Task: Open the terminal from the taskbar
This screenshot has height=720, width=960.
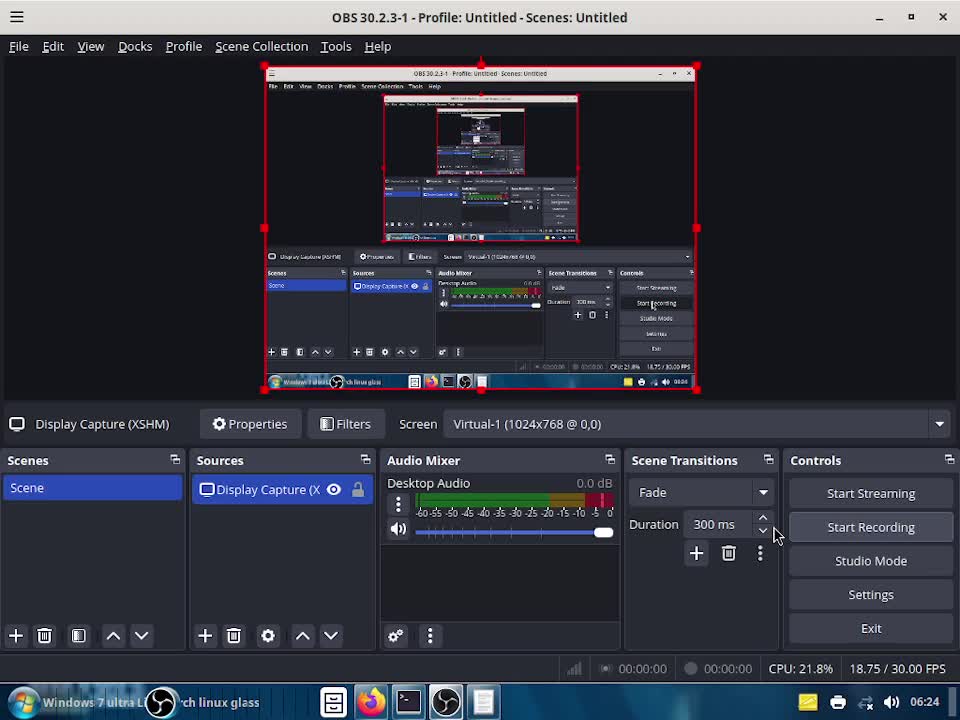Action: (408, 702)
